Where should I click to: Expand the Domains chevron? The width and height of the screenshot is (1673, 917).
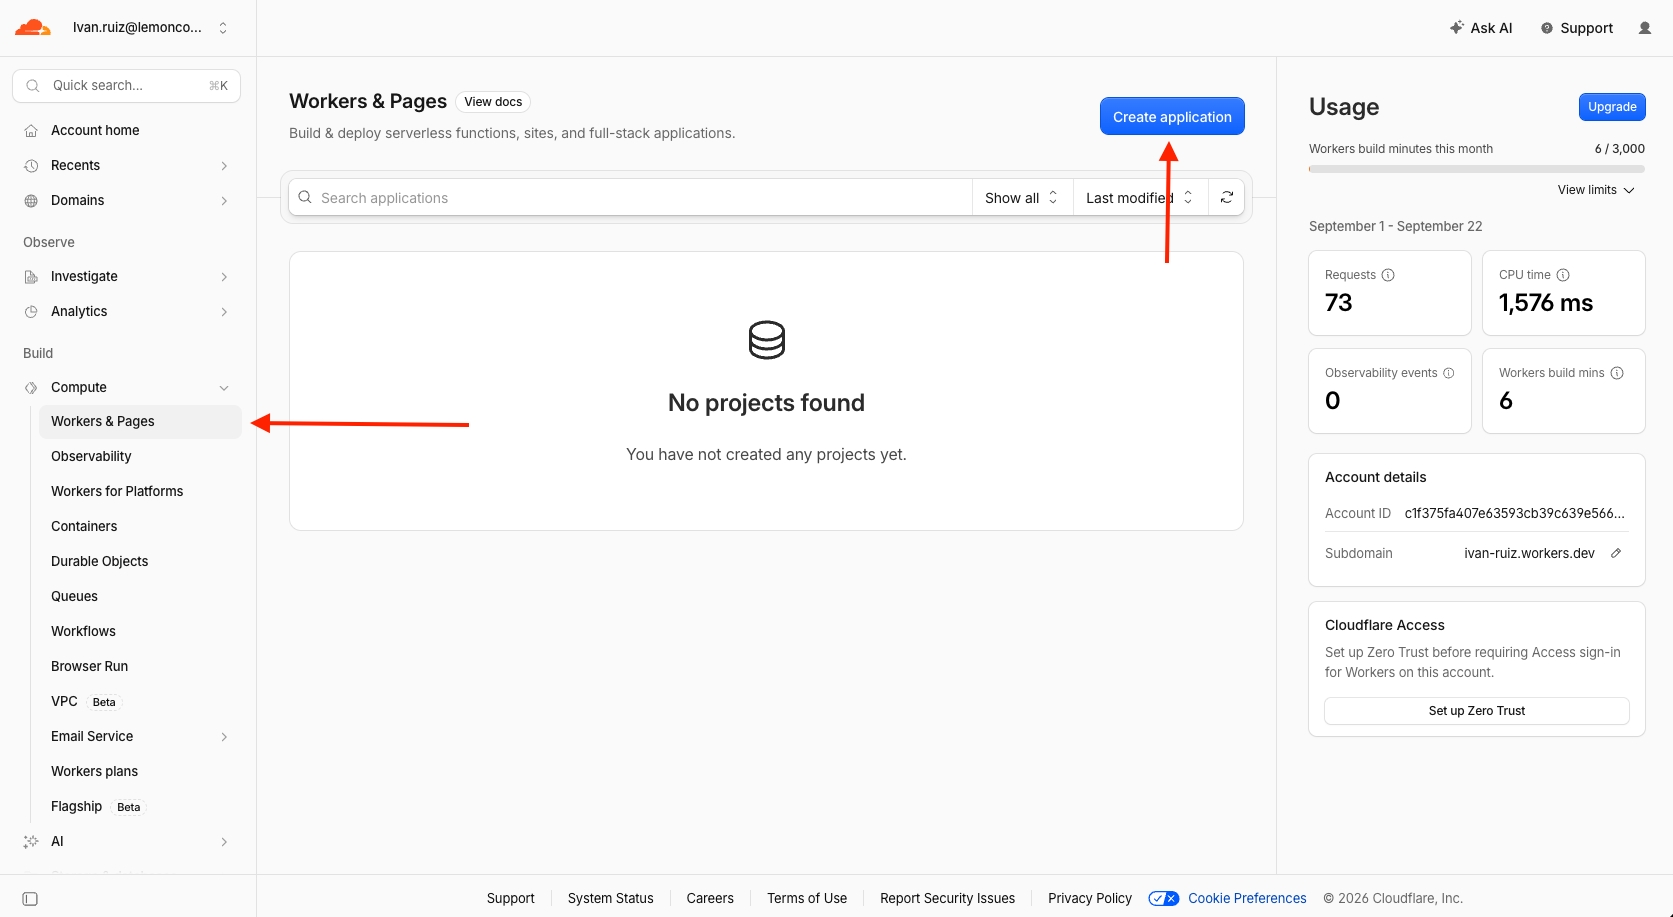[x=224, y=201]
